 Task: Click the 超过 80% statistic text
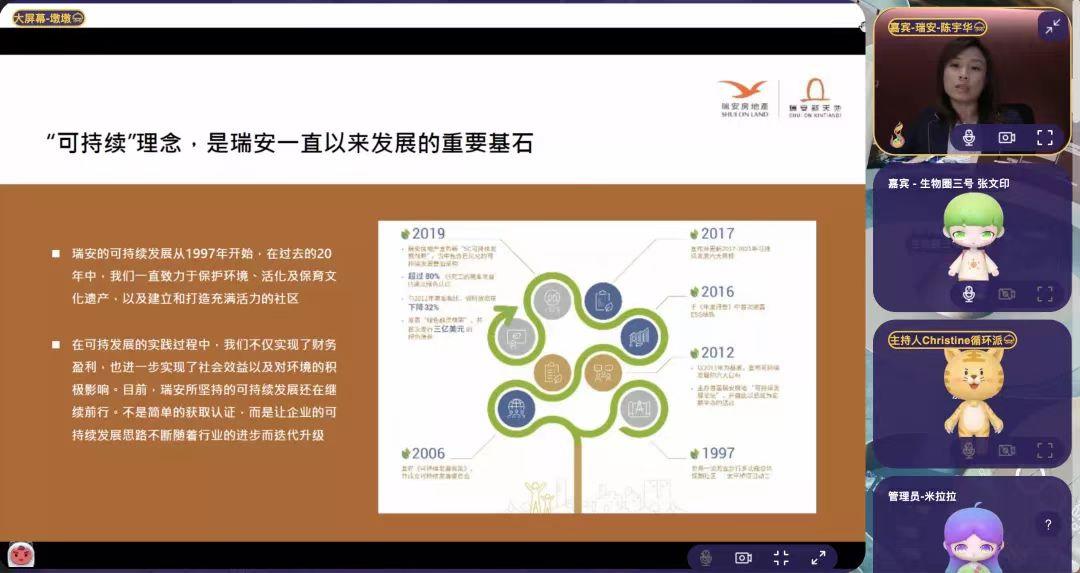(x=423, y=276)
